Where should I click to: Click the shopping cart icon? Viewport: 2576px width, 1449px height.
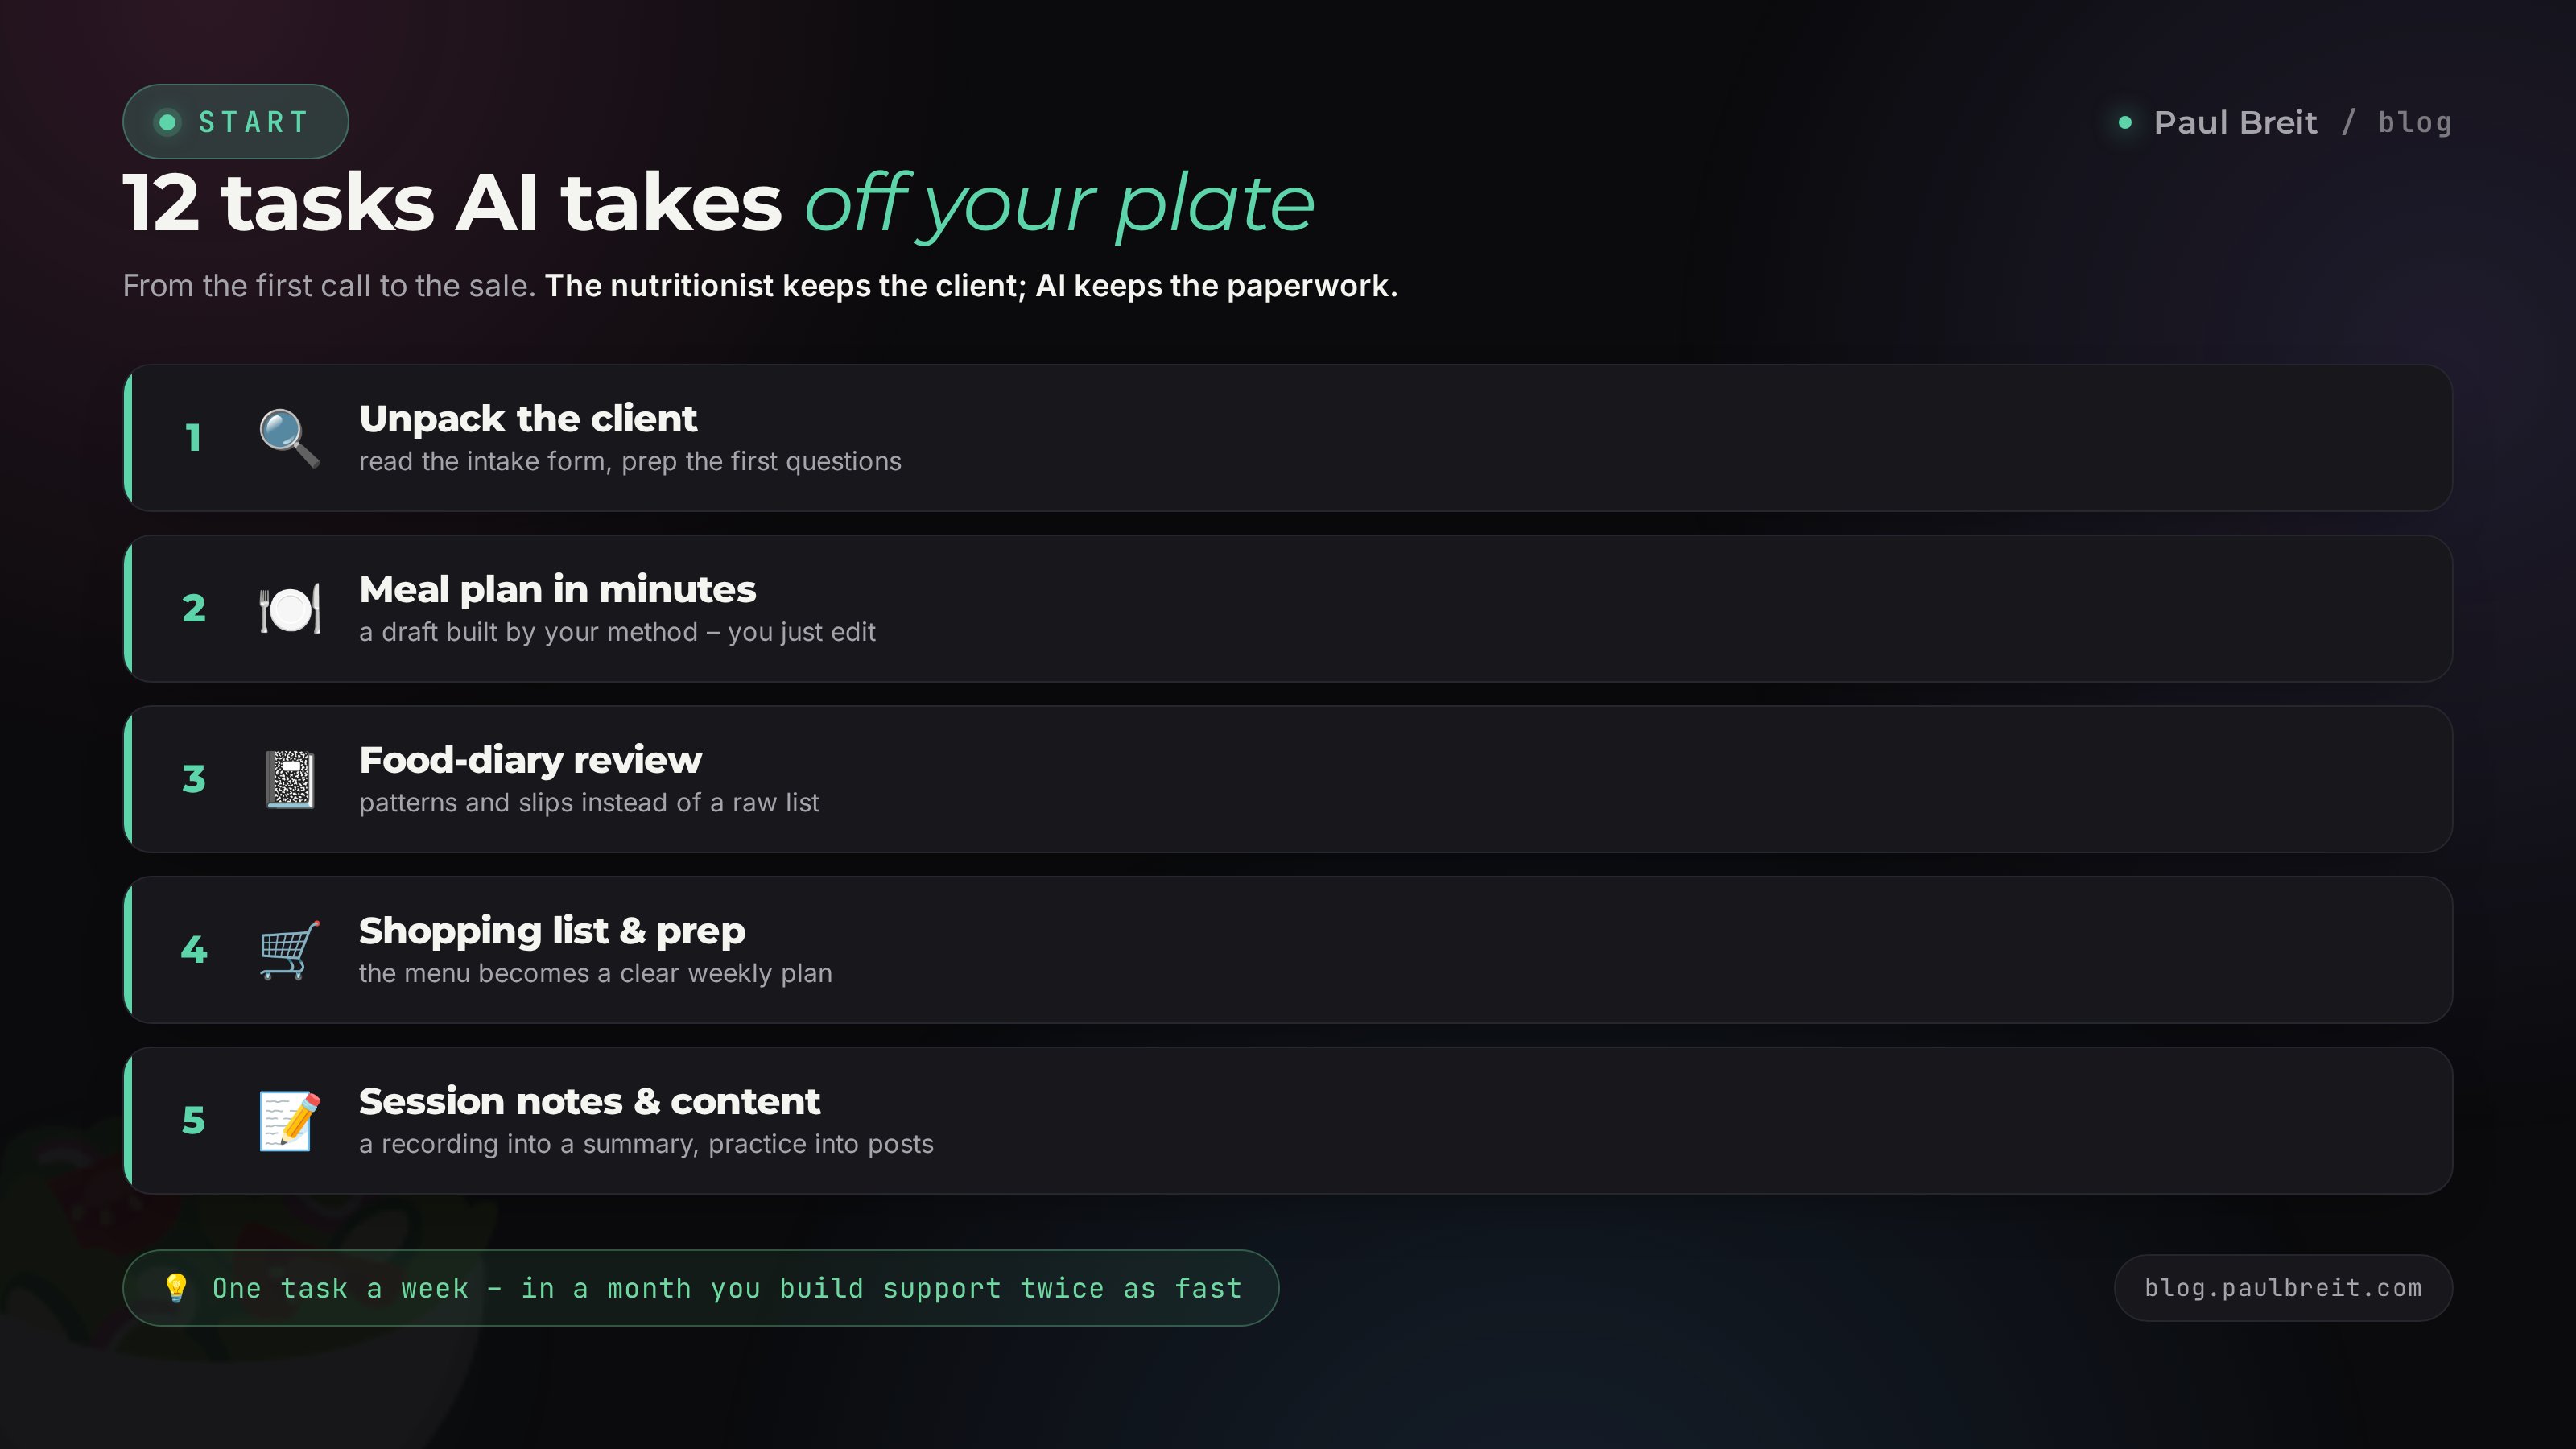[x=290, y=950]
